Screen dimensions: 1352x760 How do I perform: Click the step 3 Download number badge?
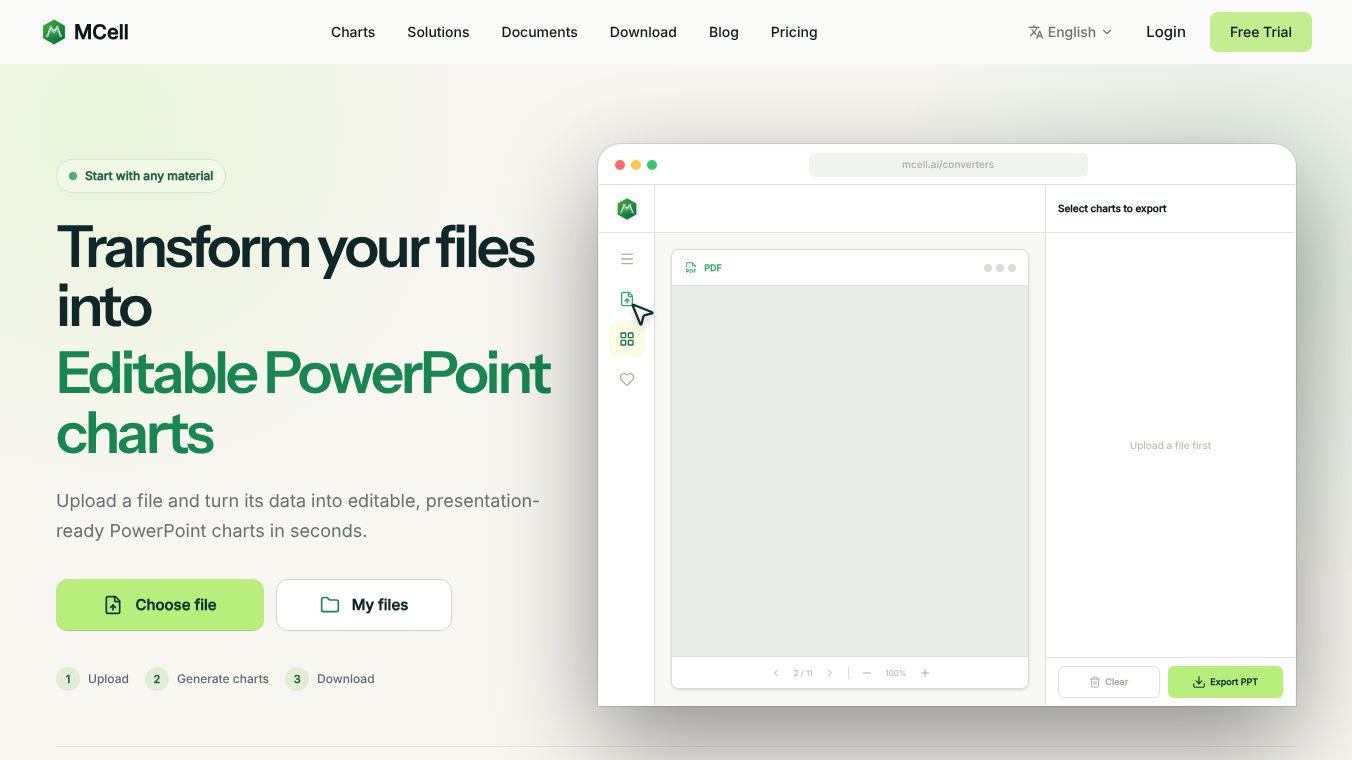click(x=297, y=679)
